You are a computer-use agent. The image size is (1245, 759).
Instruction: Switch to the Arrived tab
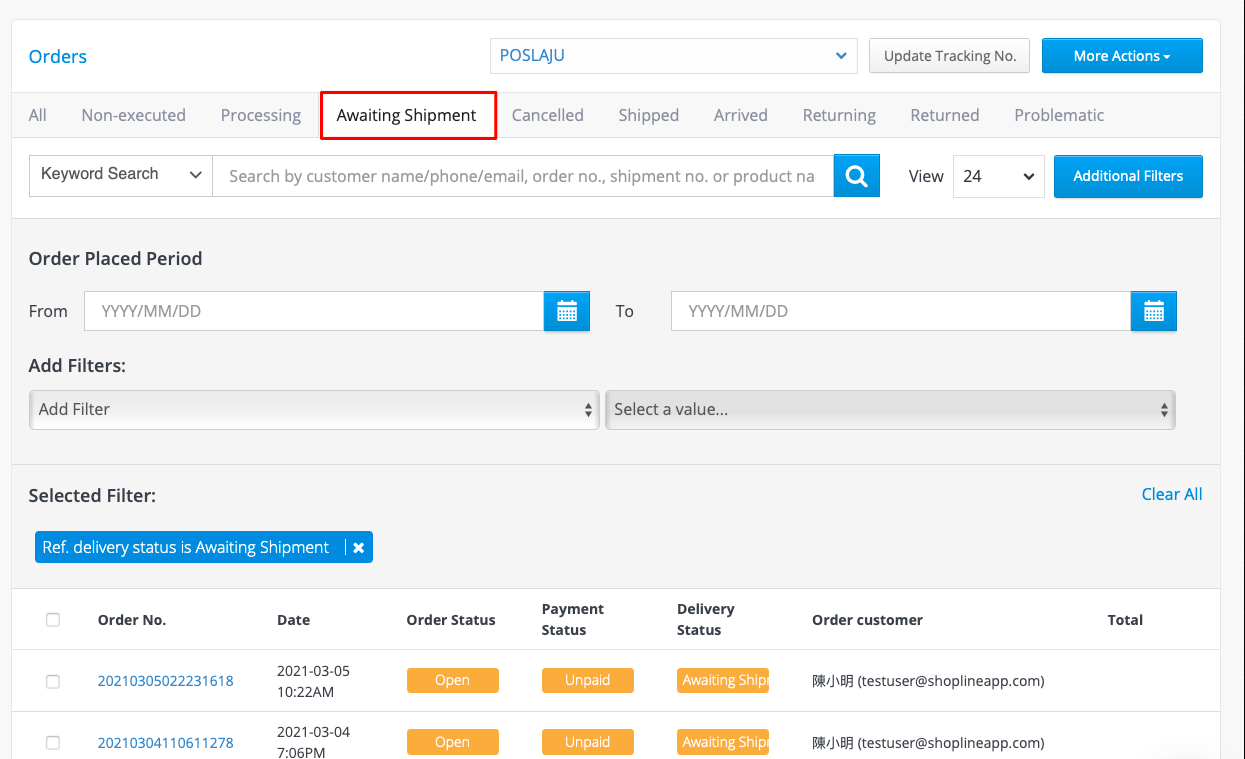pyautogui.click(x=741, y=115)
